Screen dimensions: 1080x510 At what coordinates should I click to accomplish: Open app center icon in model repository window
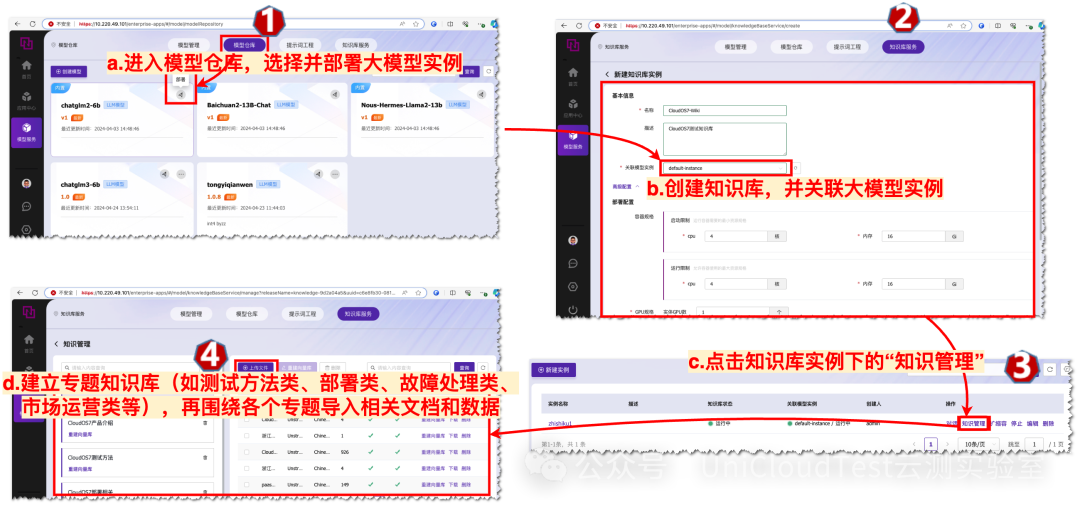[27, 98]
